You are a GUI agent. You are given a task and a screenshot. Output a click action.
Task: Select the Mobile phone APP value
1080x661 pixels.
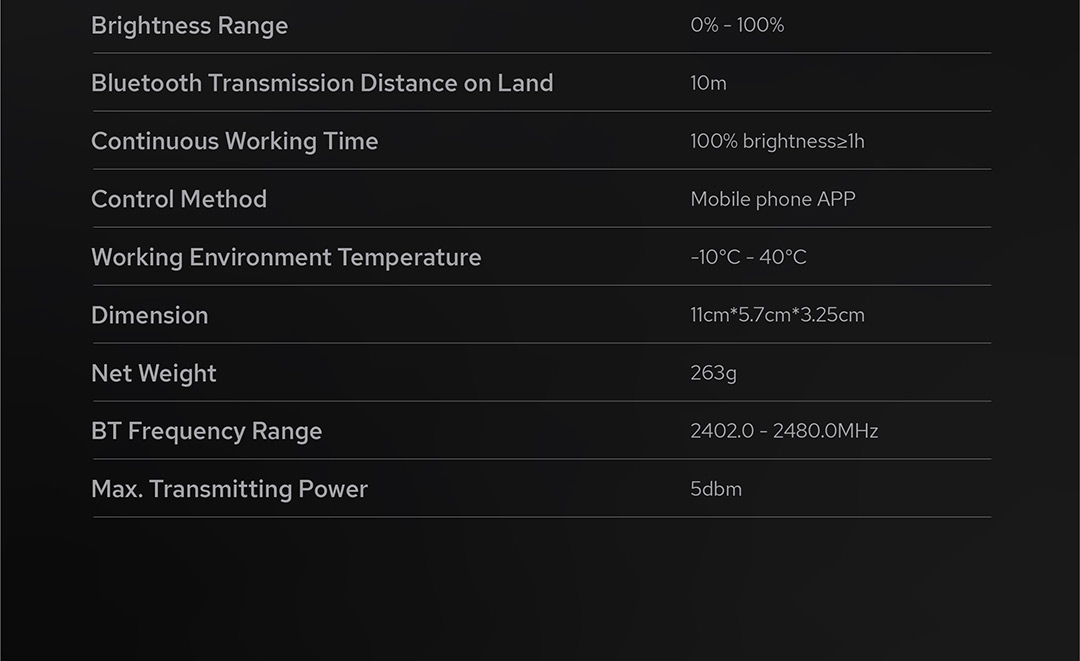point(773,199)
